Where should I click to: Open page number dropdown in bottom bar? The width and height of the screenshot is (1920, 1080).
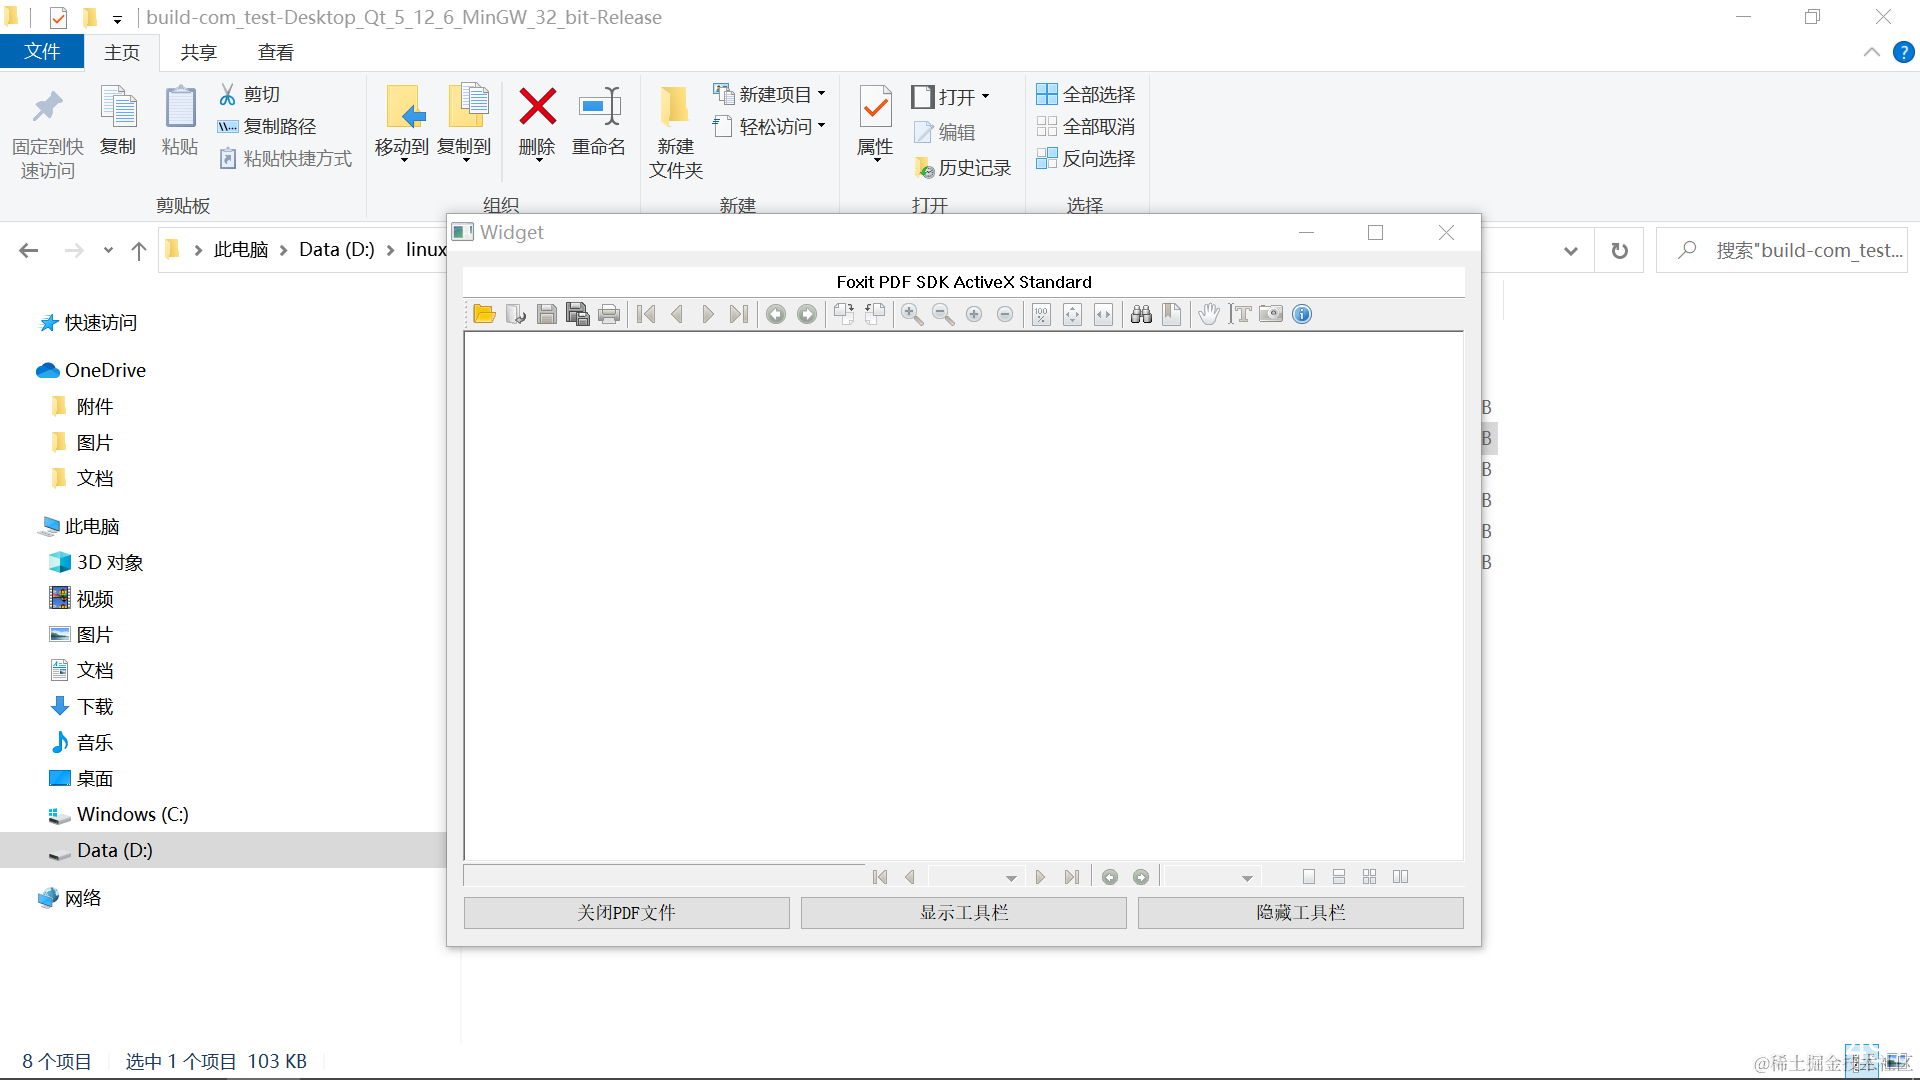(x=1011, y=878)
